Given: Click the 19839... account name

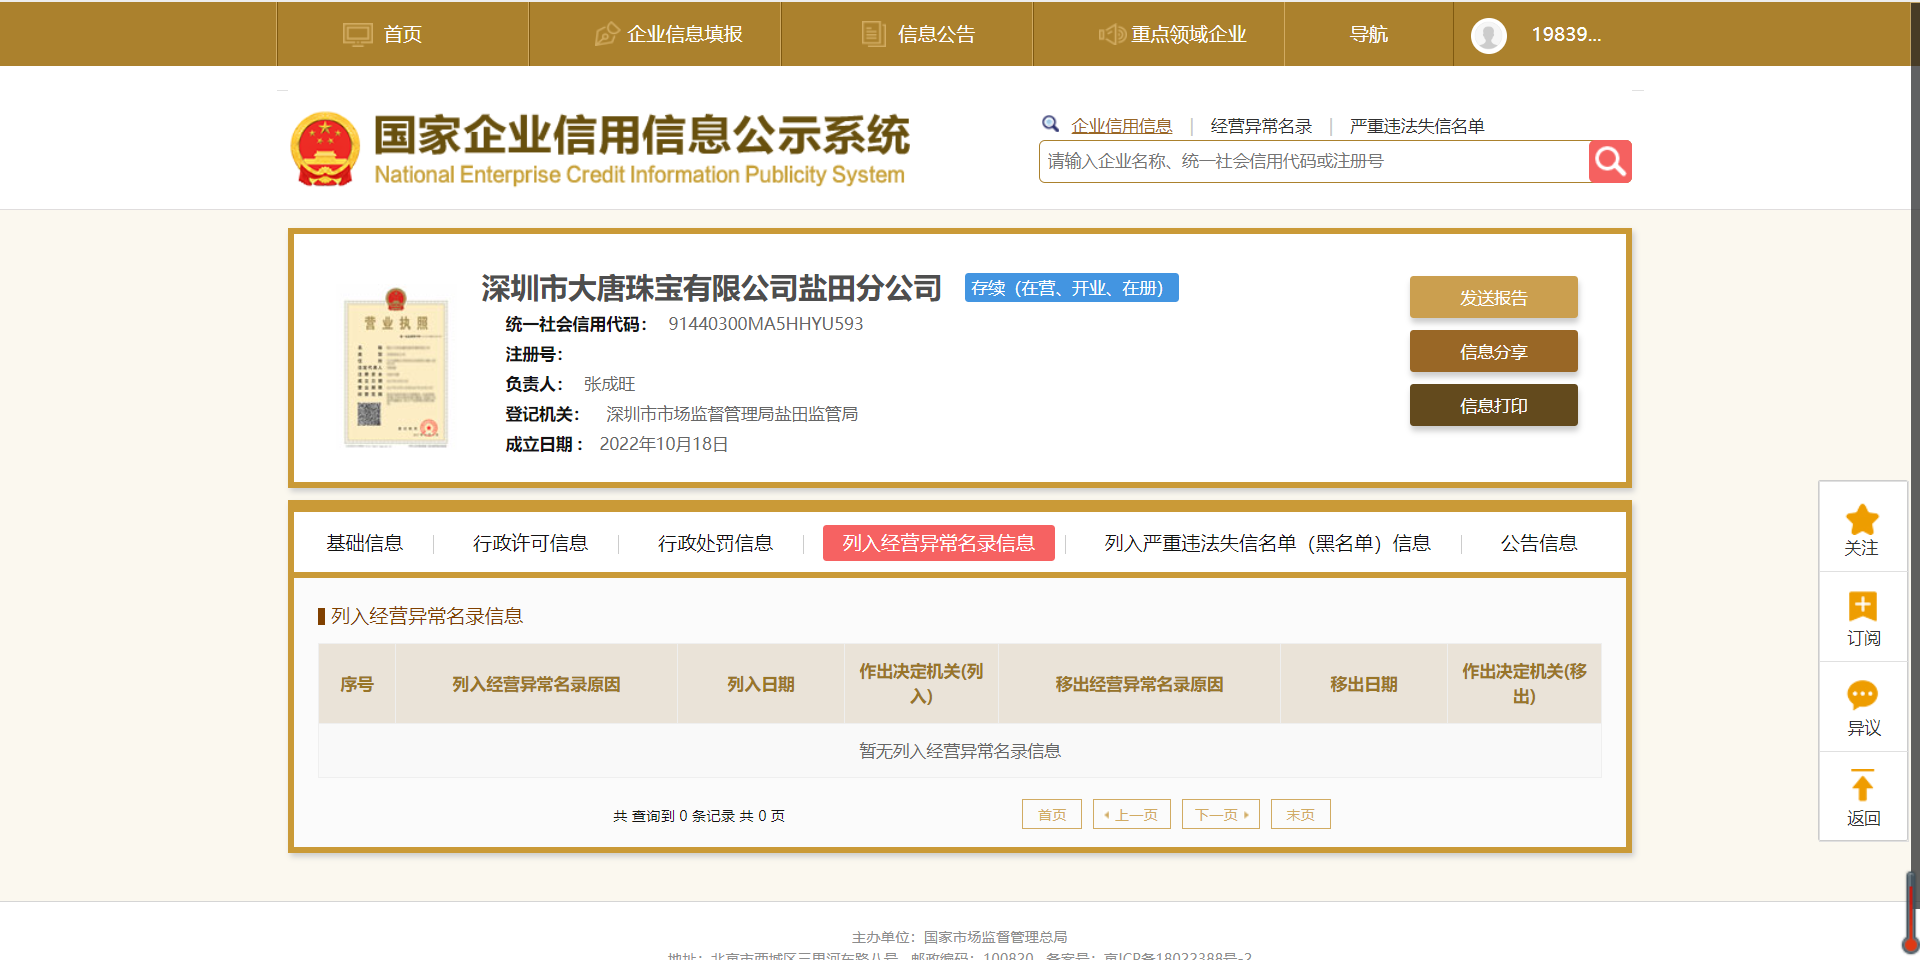Looking at the screenshot, I should [x=1566, y=34].
